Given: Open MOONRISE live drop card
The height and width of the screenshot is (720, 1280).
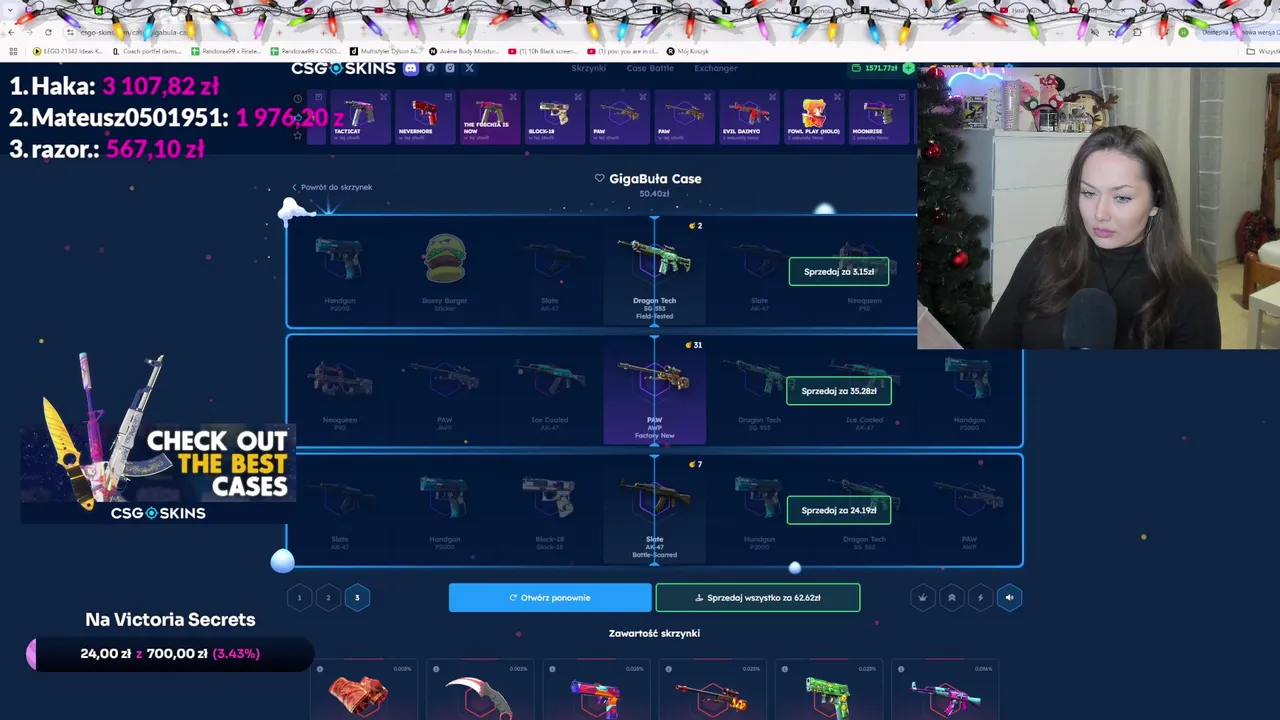Looking at the screenshot, I should (x=879, y=117).
